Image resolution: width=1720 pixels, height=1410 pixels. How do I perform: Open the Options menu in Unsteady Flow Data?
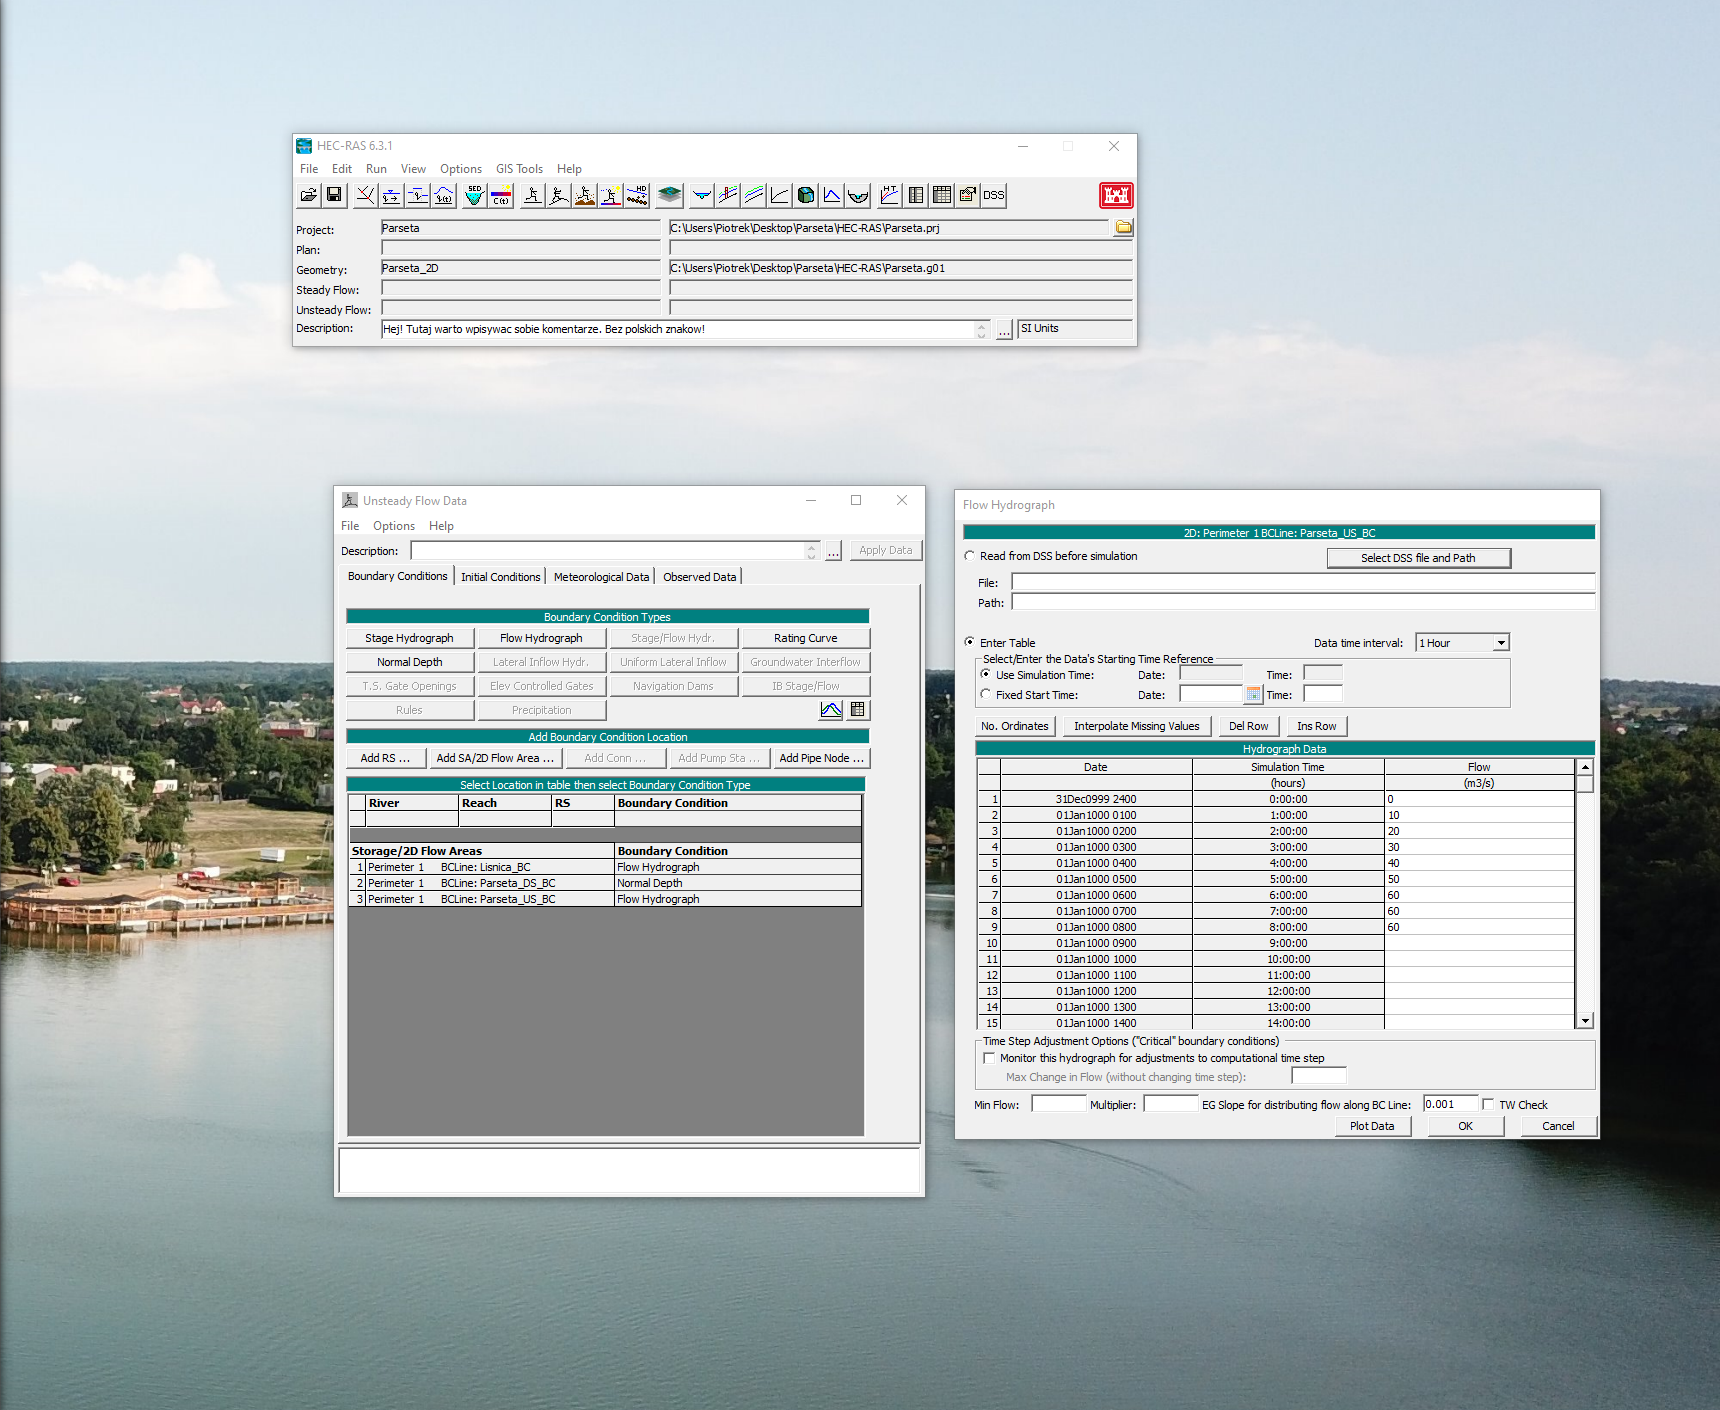393,526
